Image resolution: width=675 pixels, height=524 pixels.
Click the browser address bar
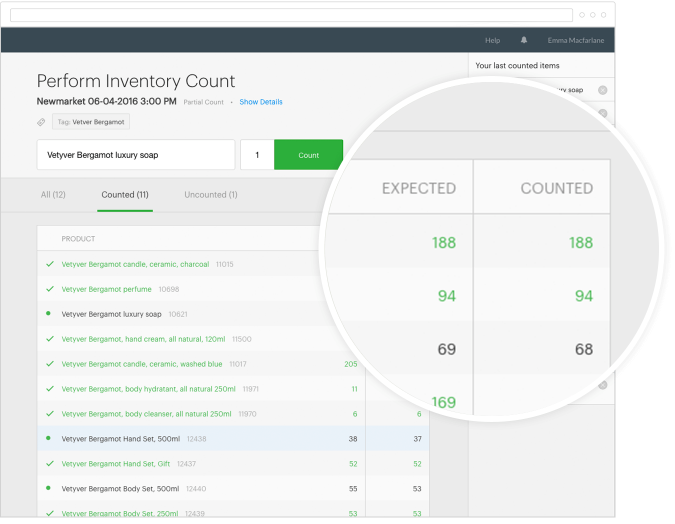[x=291, y=15]
